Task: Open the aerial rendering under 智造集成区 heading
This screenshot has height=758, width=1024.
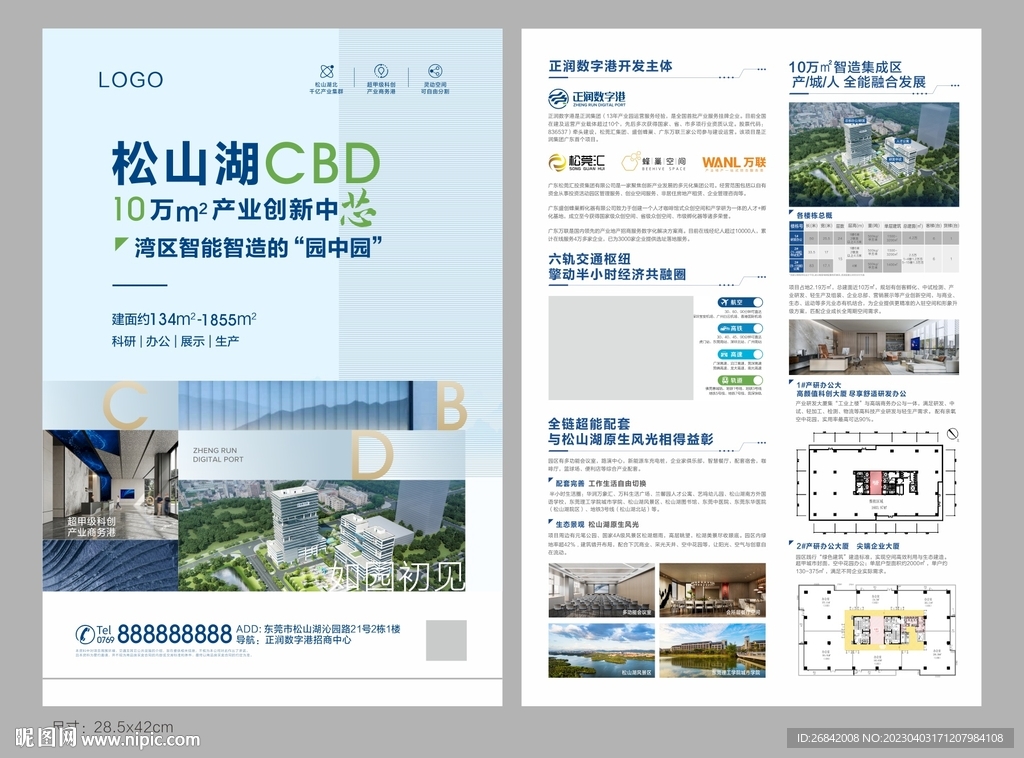Action: coord(874,154)
